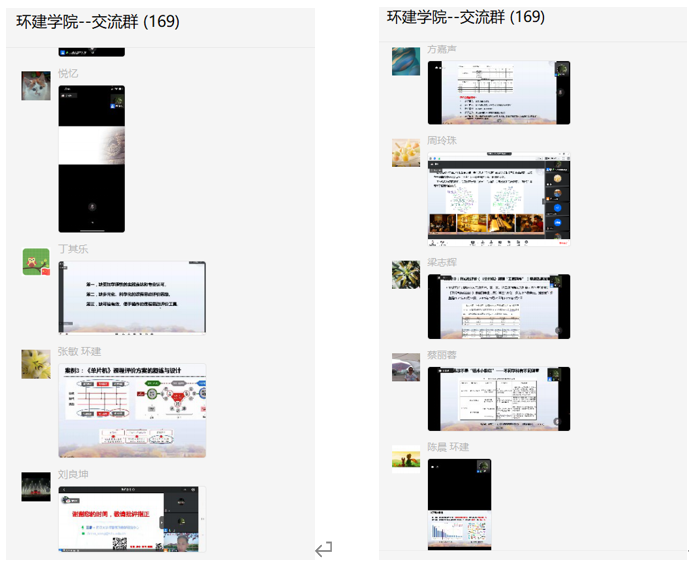Image resolution: width=689 pixels, height=562 pixels.
Task: Click 陈晨 环建's sunset avatar
Action: [x=406, y=459]
